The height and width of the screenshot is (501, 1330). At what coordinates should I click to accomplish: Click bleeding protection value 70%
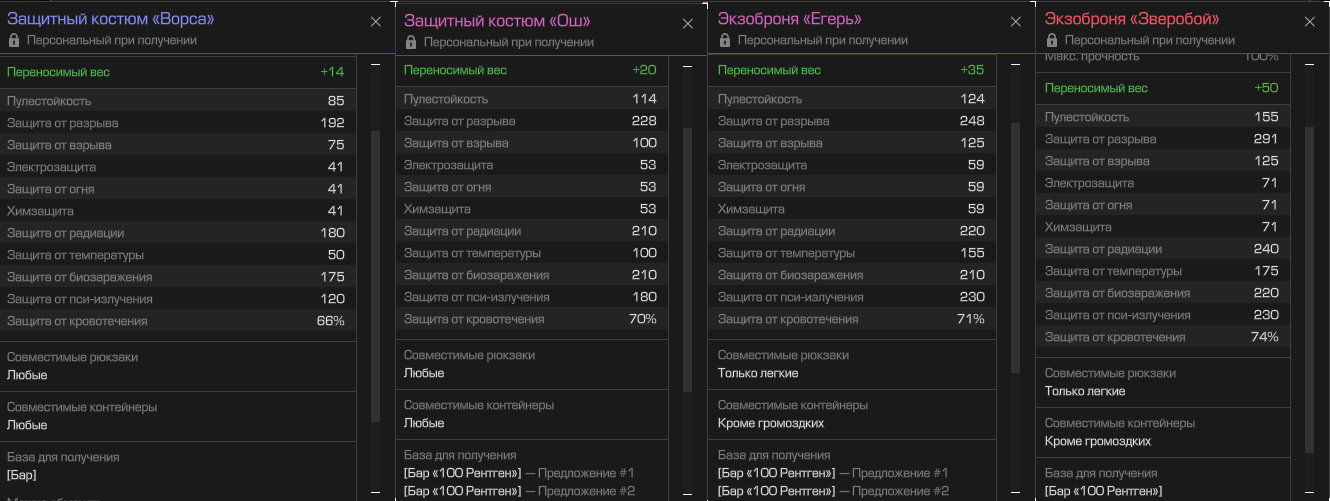coord(642,319)
